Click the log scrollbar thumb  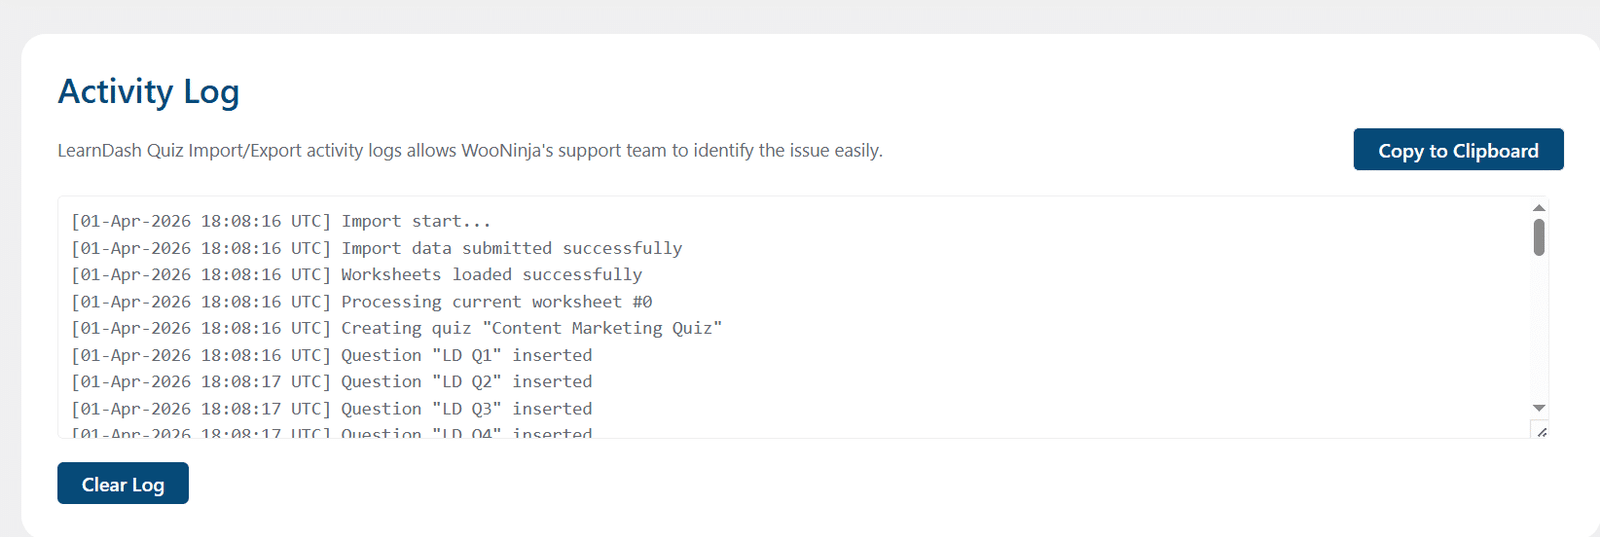pos(1539,237)
